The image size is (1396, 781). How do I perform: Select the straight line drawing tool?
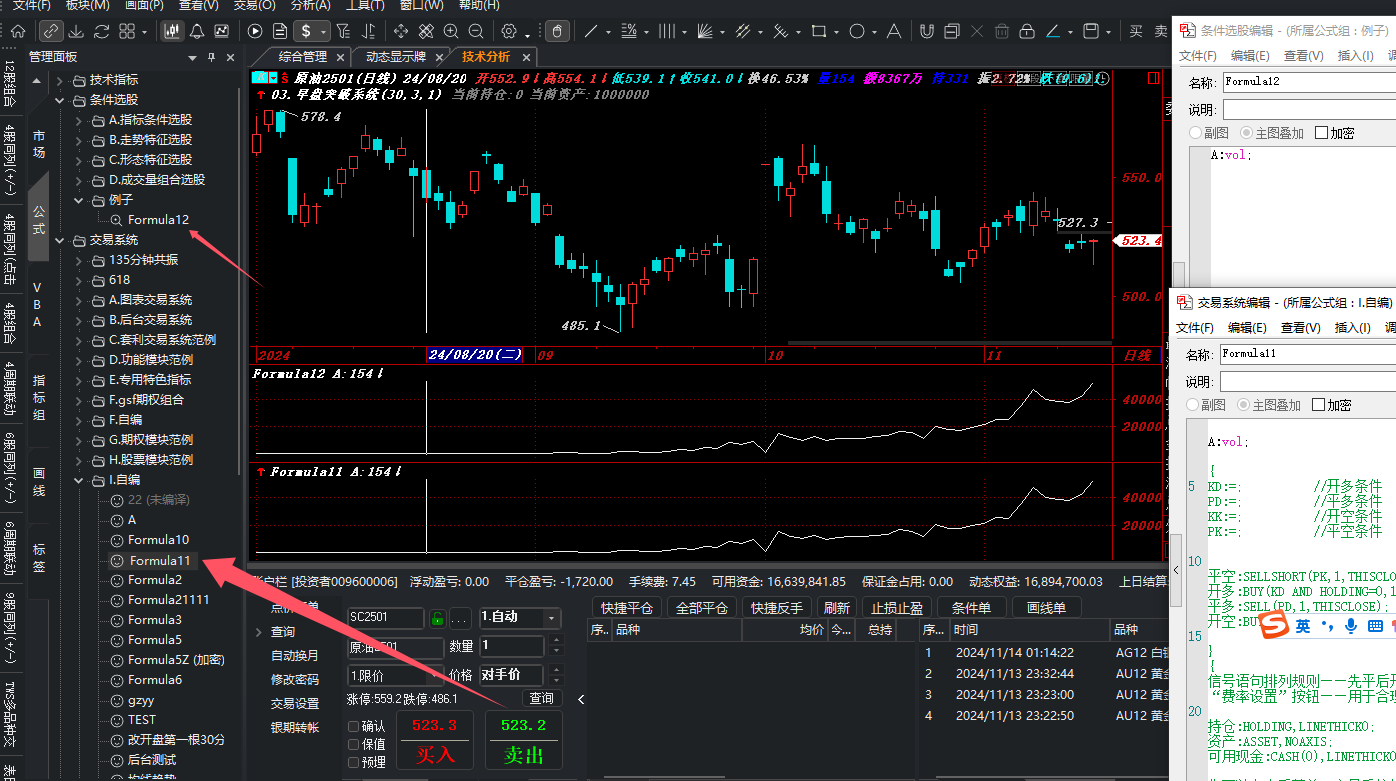(x=591, y=31)
